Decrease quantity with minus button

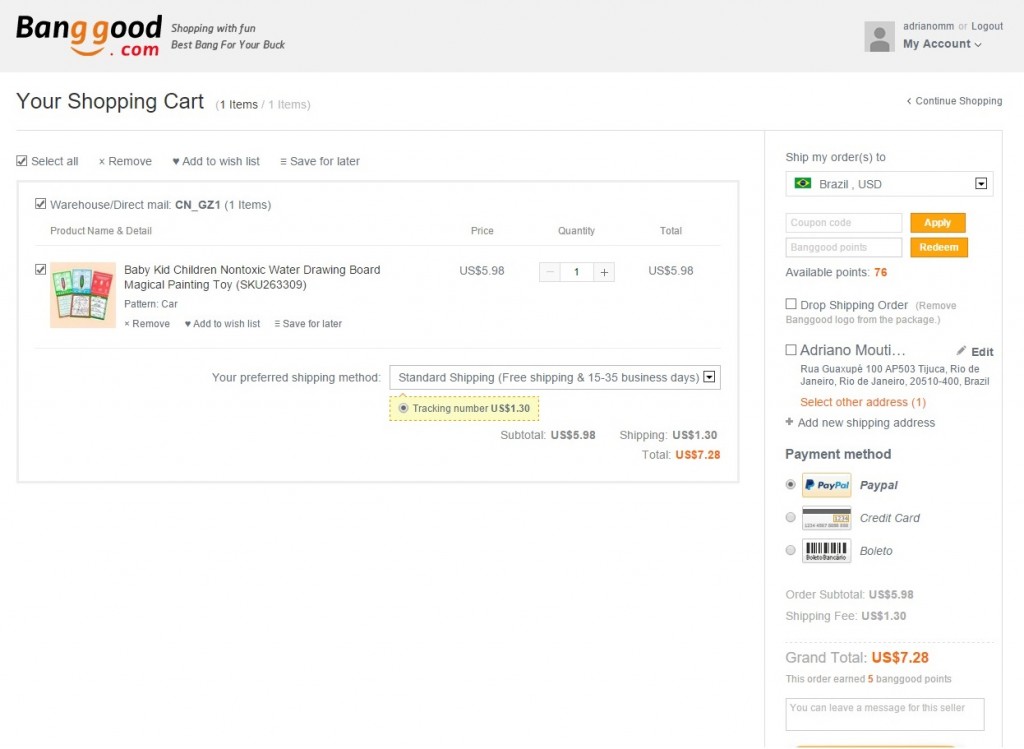click(550, 272)
